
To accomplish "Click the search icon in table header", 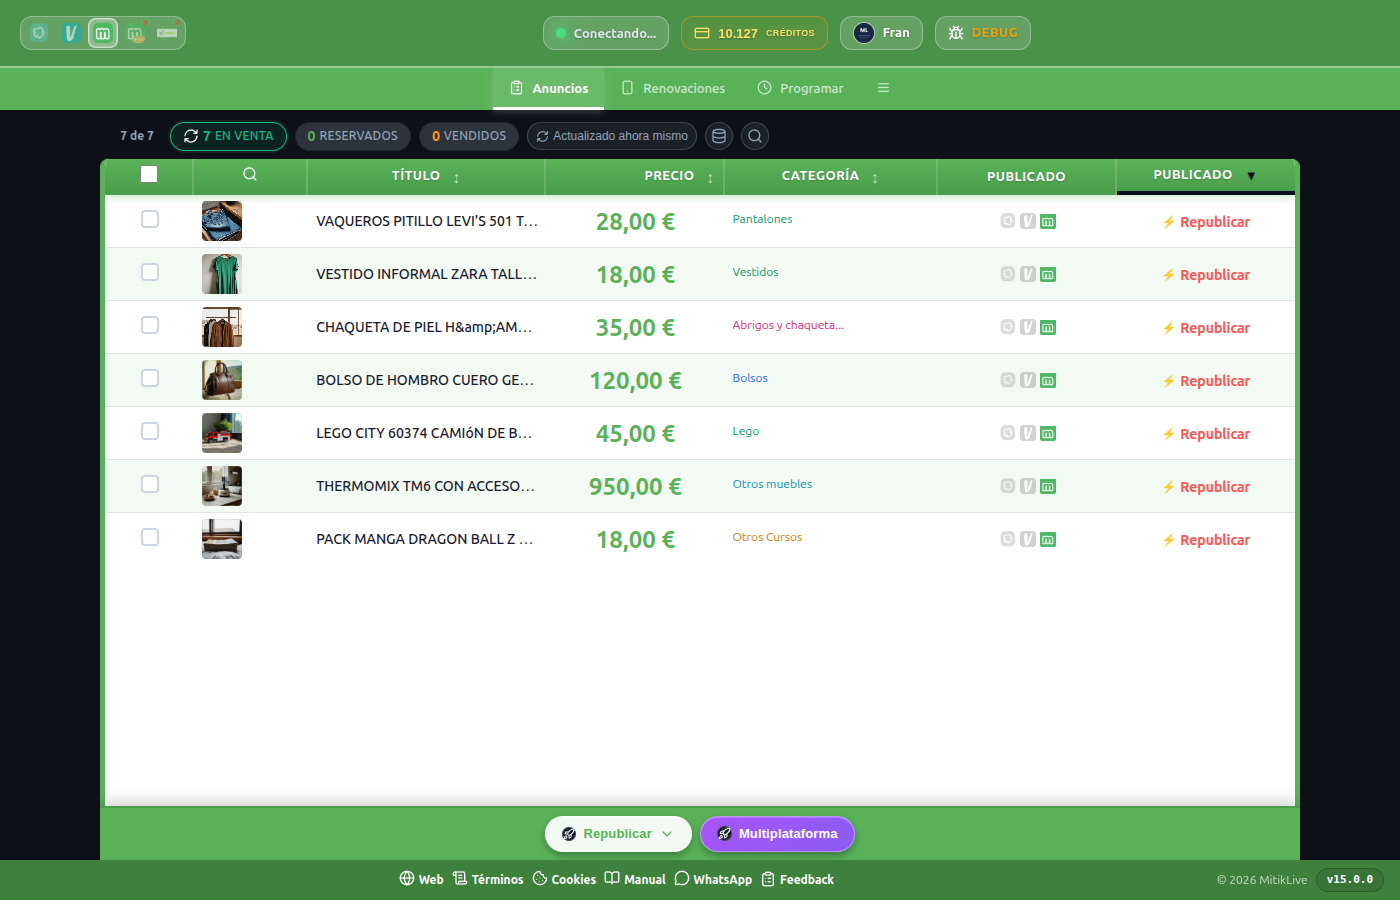I will click(x=250, y=174).
